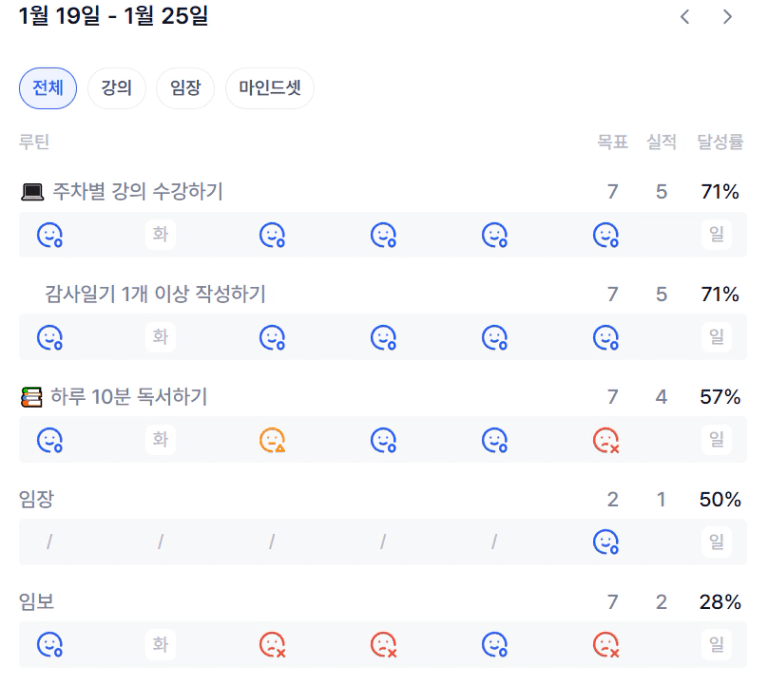Open the 1월 19일 - 1월 25일 date range

pos(113,17)
